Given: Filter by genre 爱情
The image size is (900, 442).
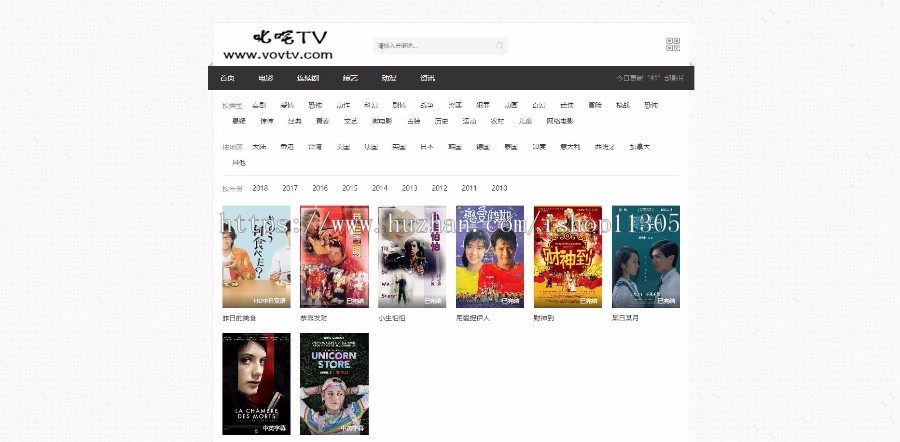Looking at the screenshot, I should tap(287, 105).
